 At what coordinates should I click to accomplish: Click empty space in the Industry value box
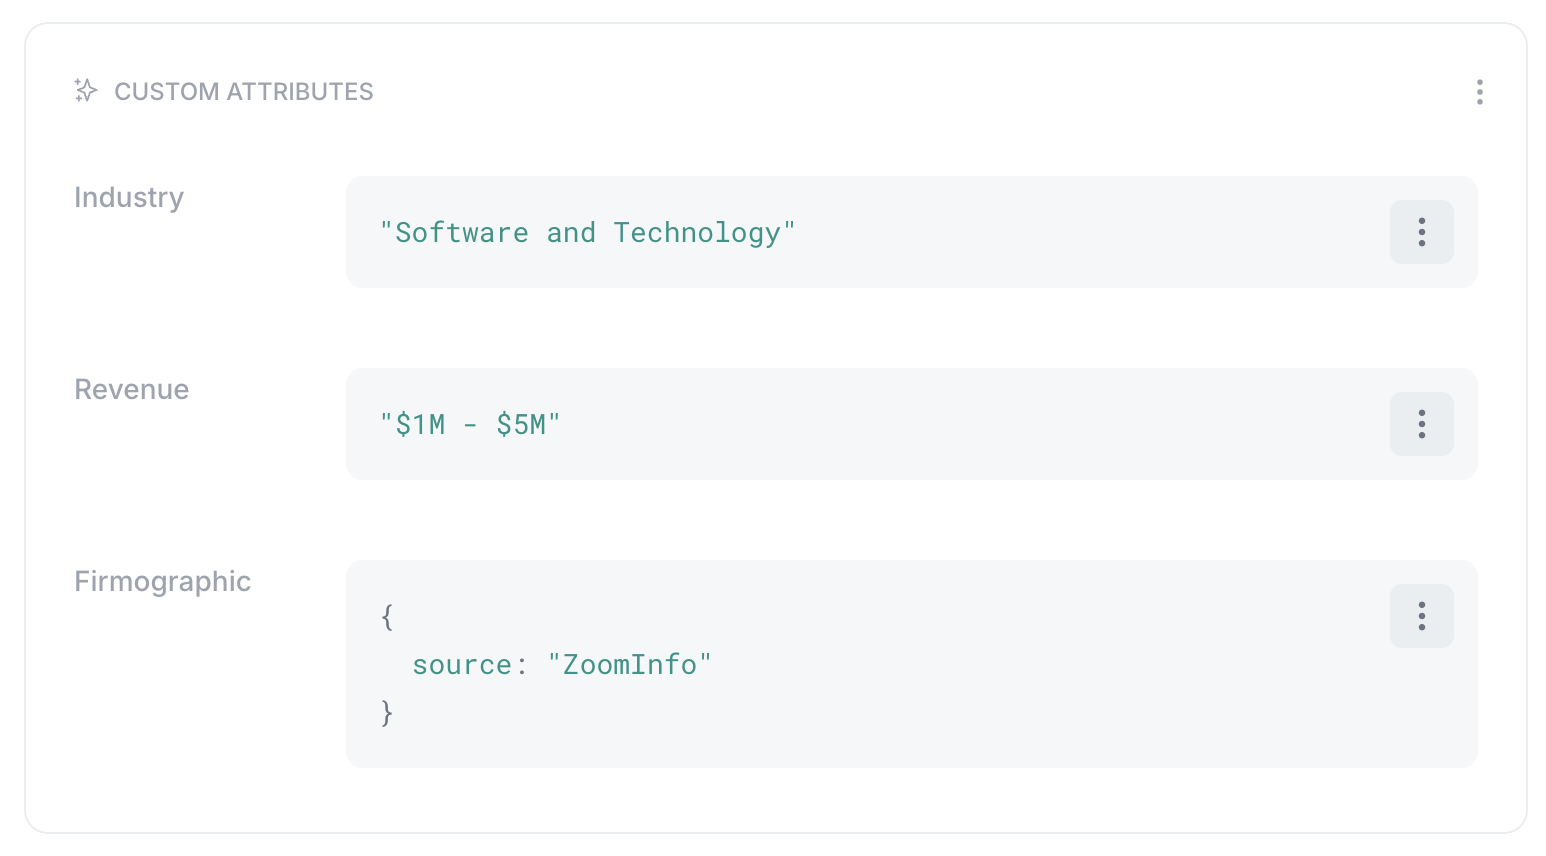click(1090, 232)
